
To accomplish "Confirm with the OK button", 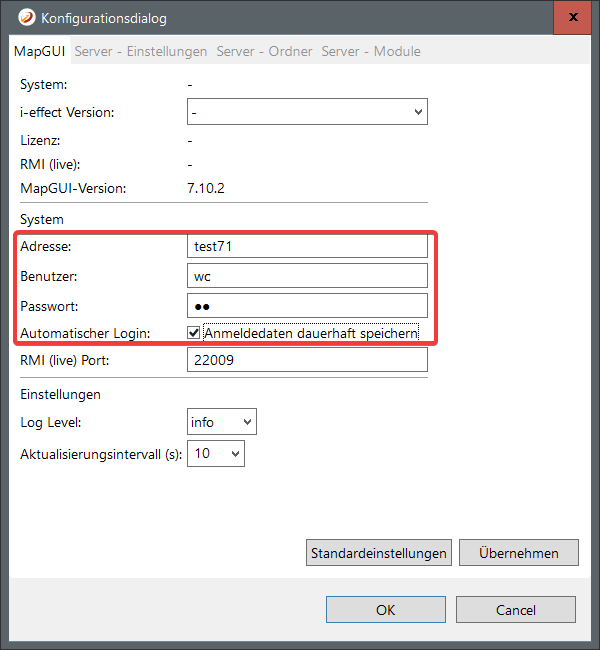I will click(x=385, y=609).
